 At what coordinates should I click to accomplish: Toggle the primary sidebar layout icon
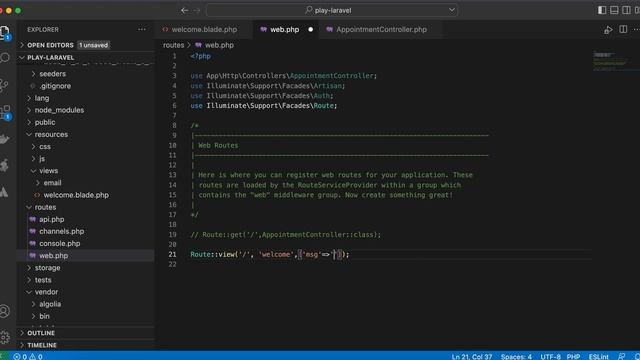click(x=602, y=10)
